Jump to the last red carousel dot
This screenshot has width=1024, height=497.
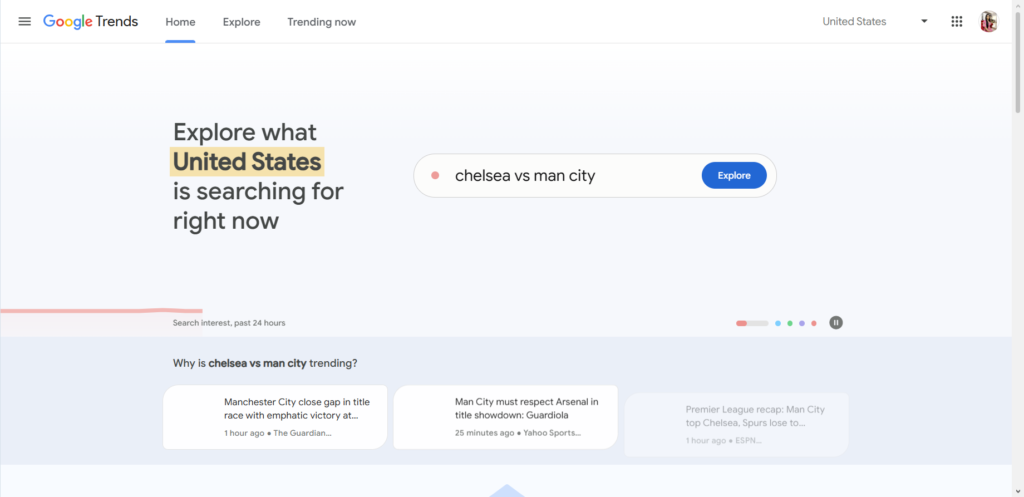click(814, 323)
